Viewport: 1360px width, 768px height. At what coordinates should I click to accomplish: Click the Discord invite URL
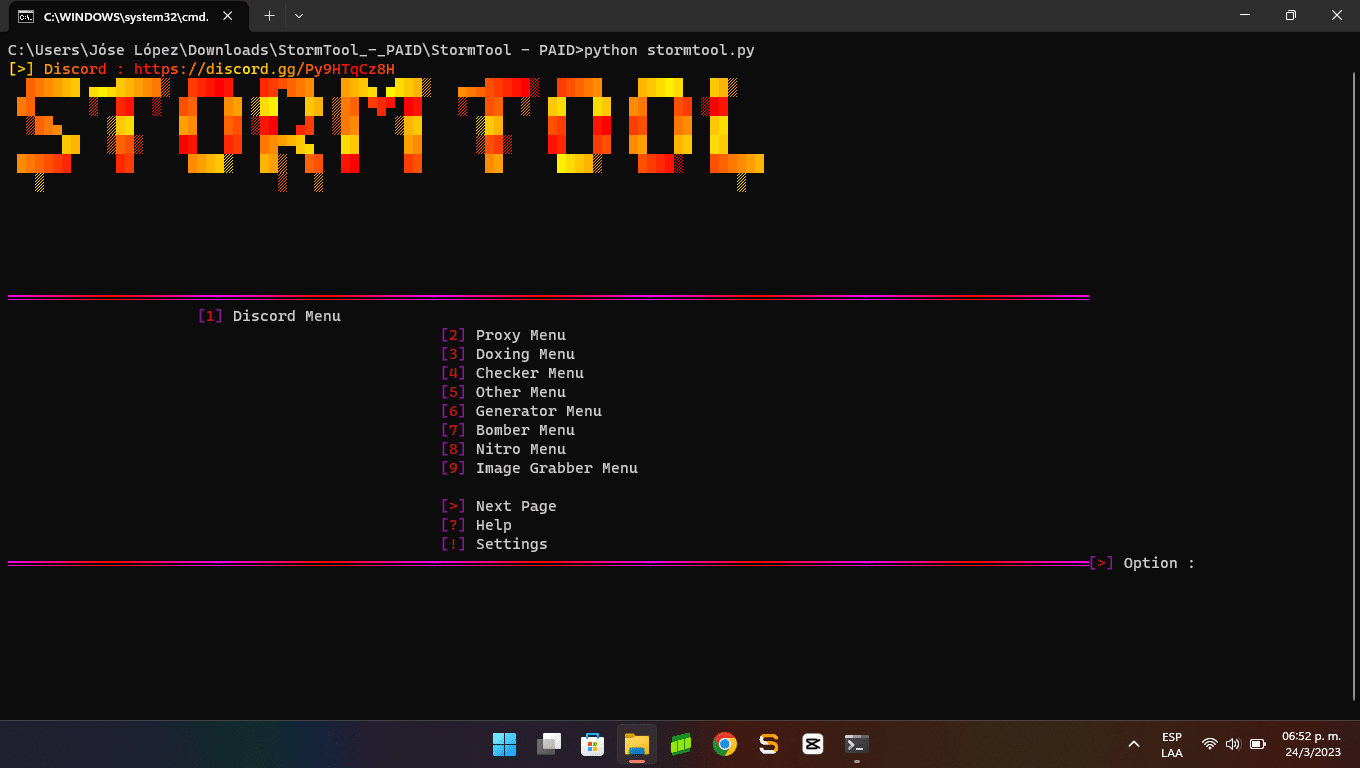pyautogui.click(x=264, y=69)
